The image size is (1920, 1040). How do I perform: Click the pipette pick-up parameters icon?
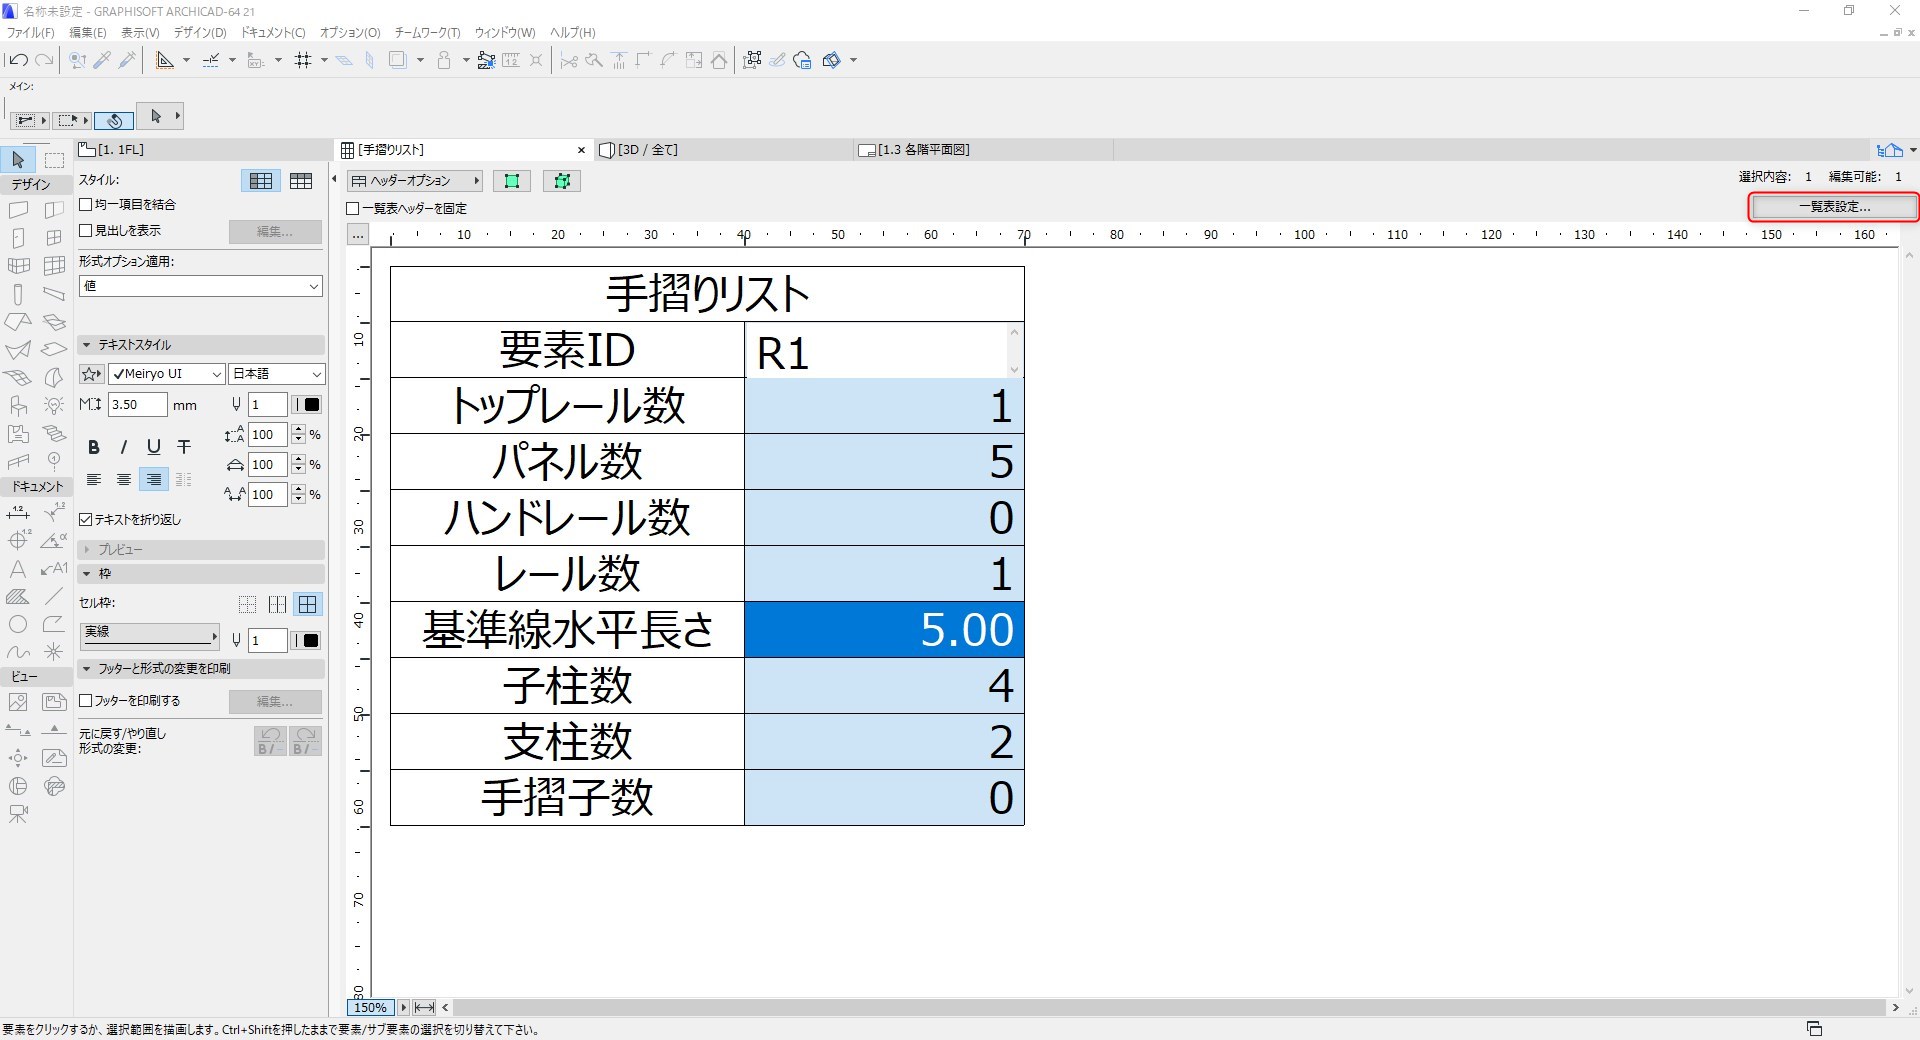101,60
